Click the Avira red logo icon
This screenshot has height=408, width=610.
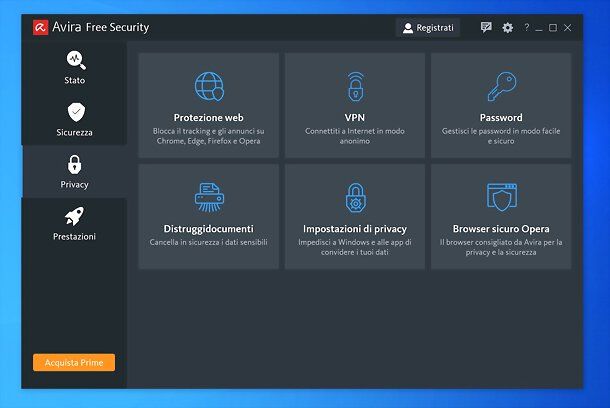pos(40,27)
